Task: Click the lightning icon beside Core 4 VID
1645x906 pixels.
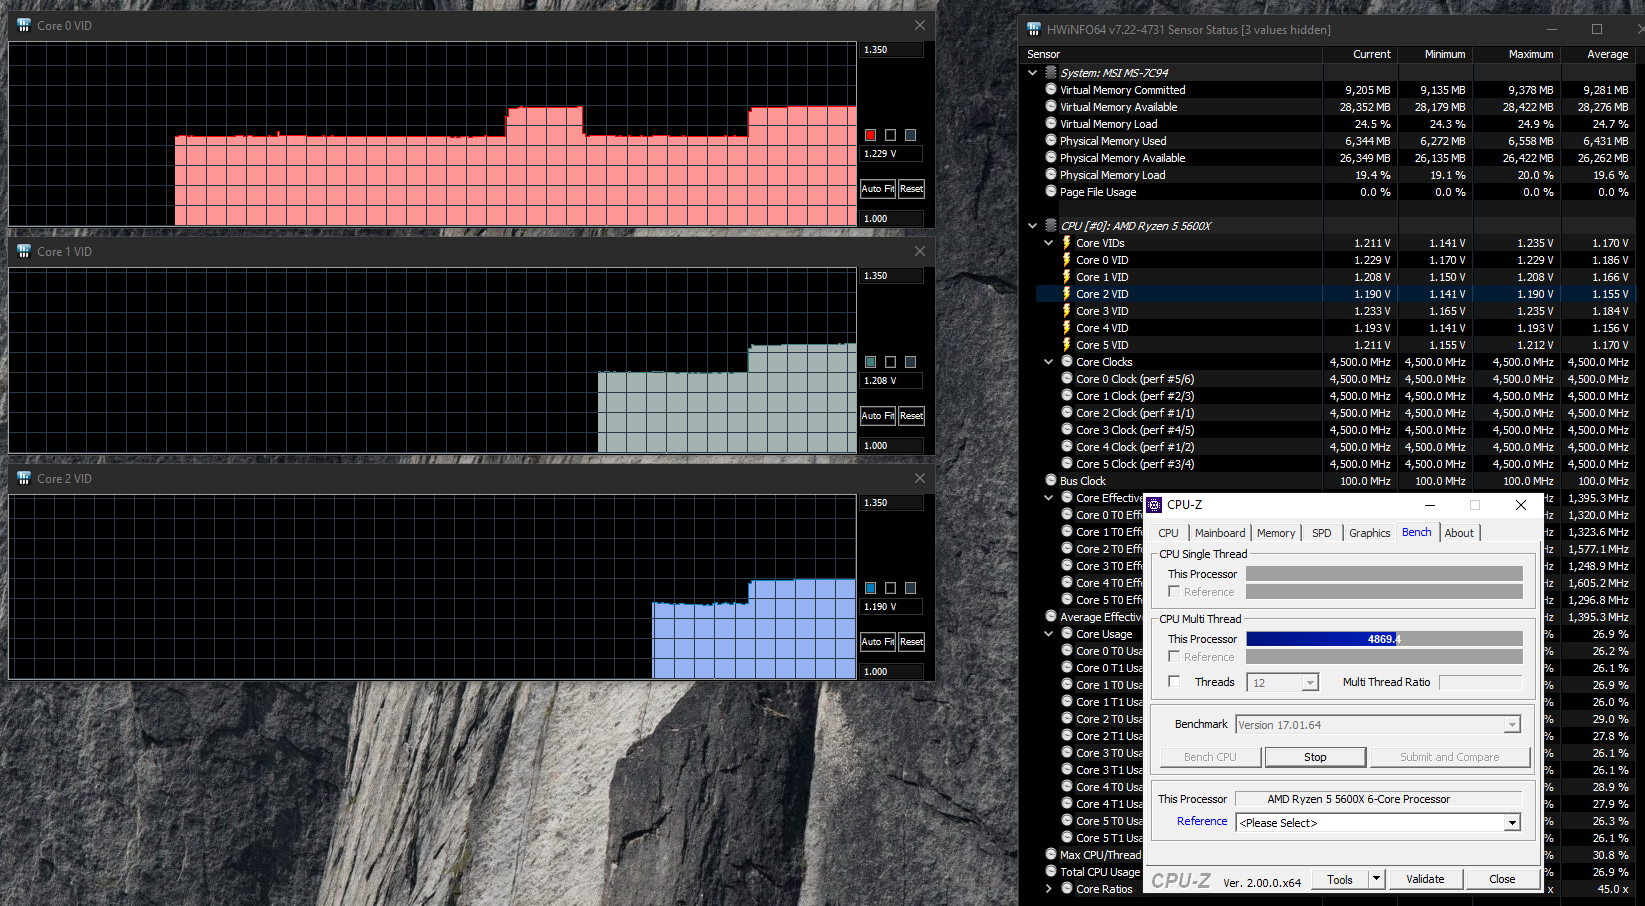Action: point(1067,328)
